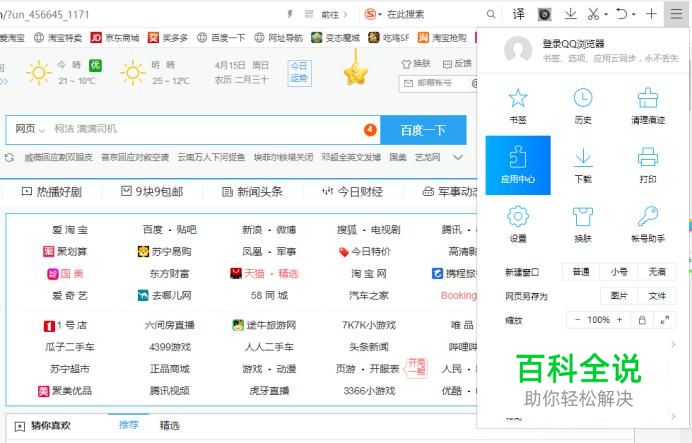The image size is (692, 443).
Task: Click the lightning speed mode icon
Action: [x=290, y=15]
